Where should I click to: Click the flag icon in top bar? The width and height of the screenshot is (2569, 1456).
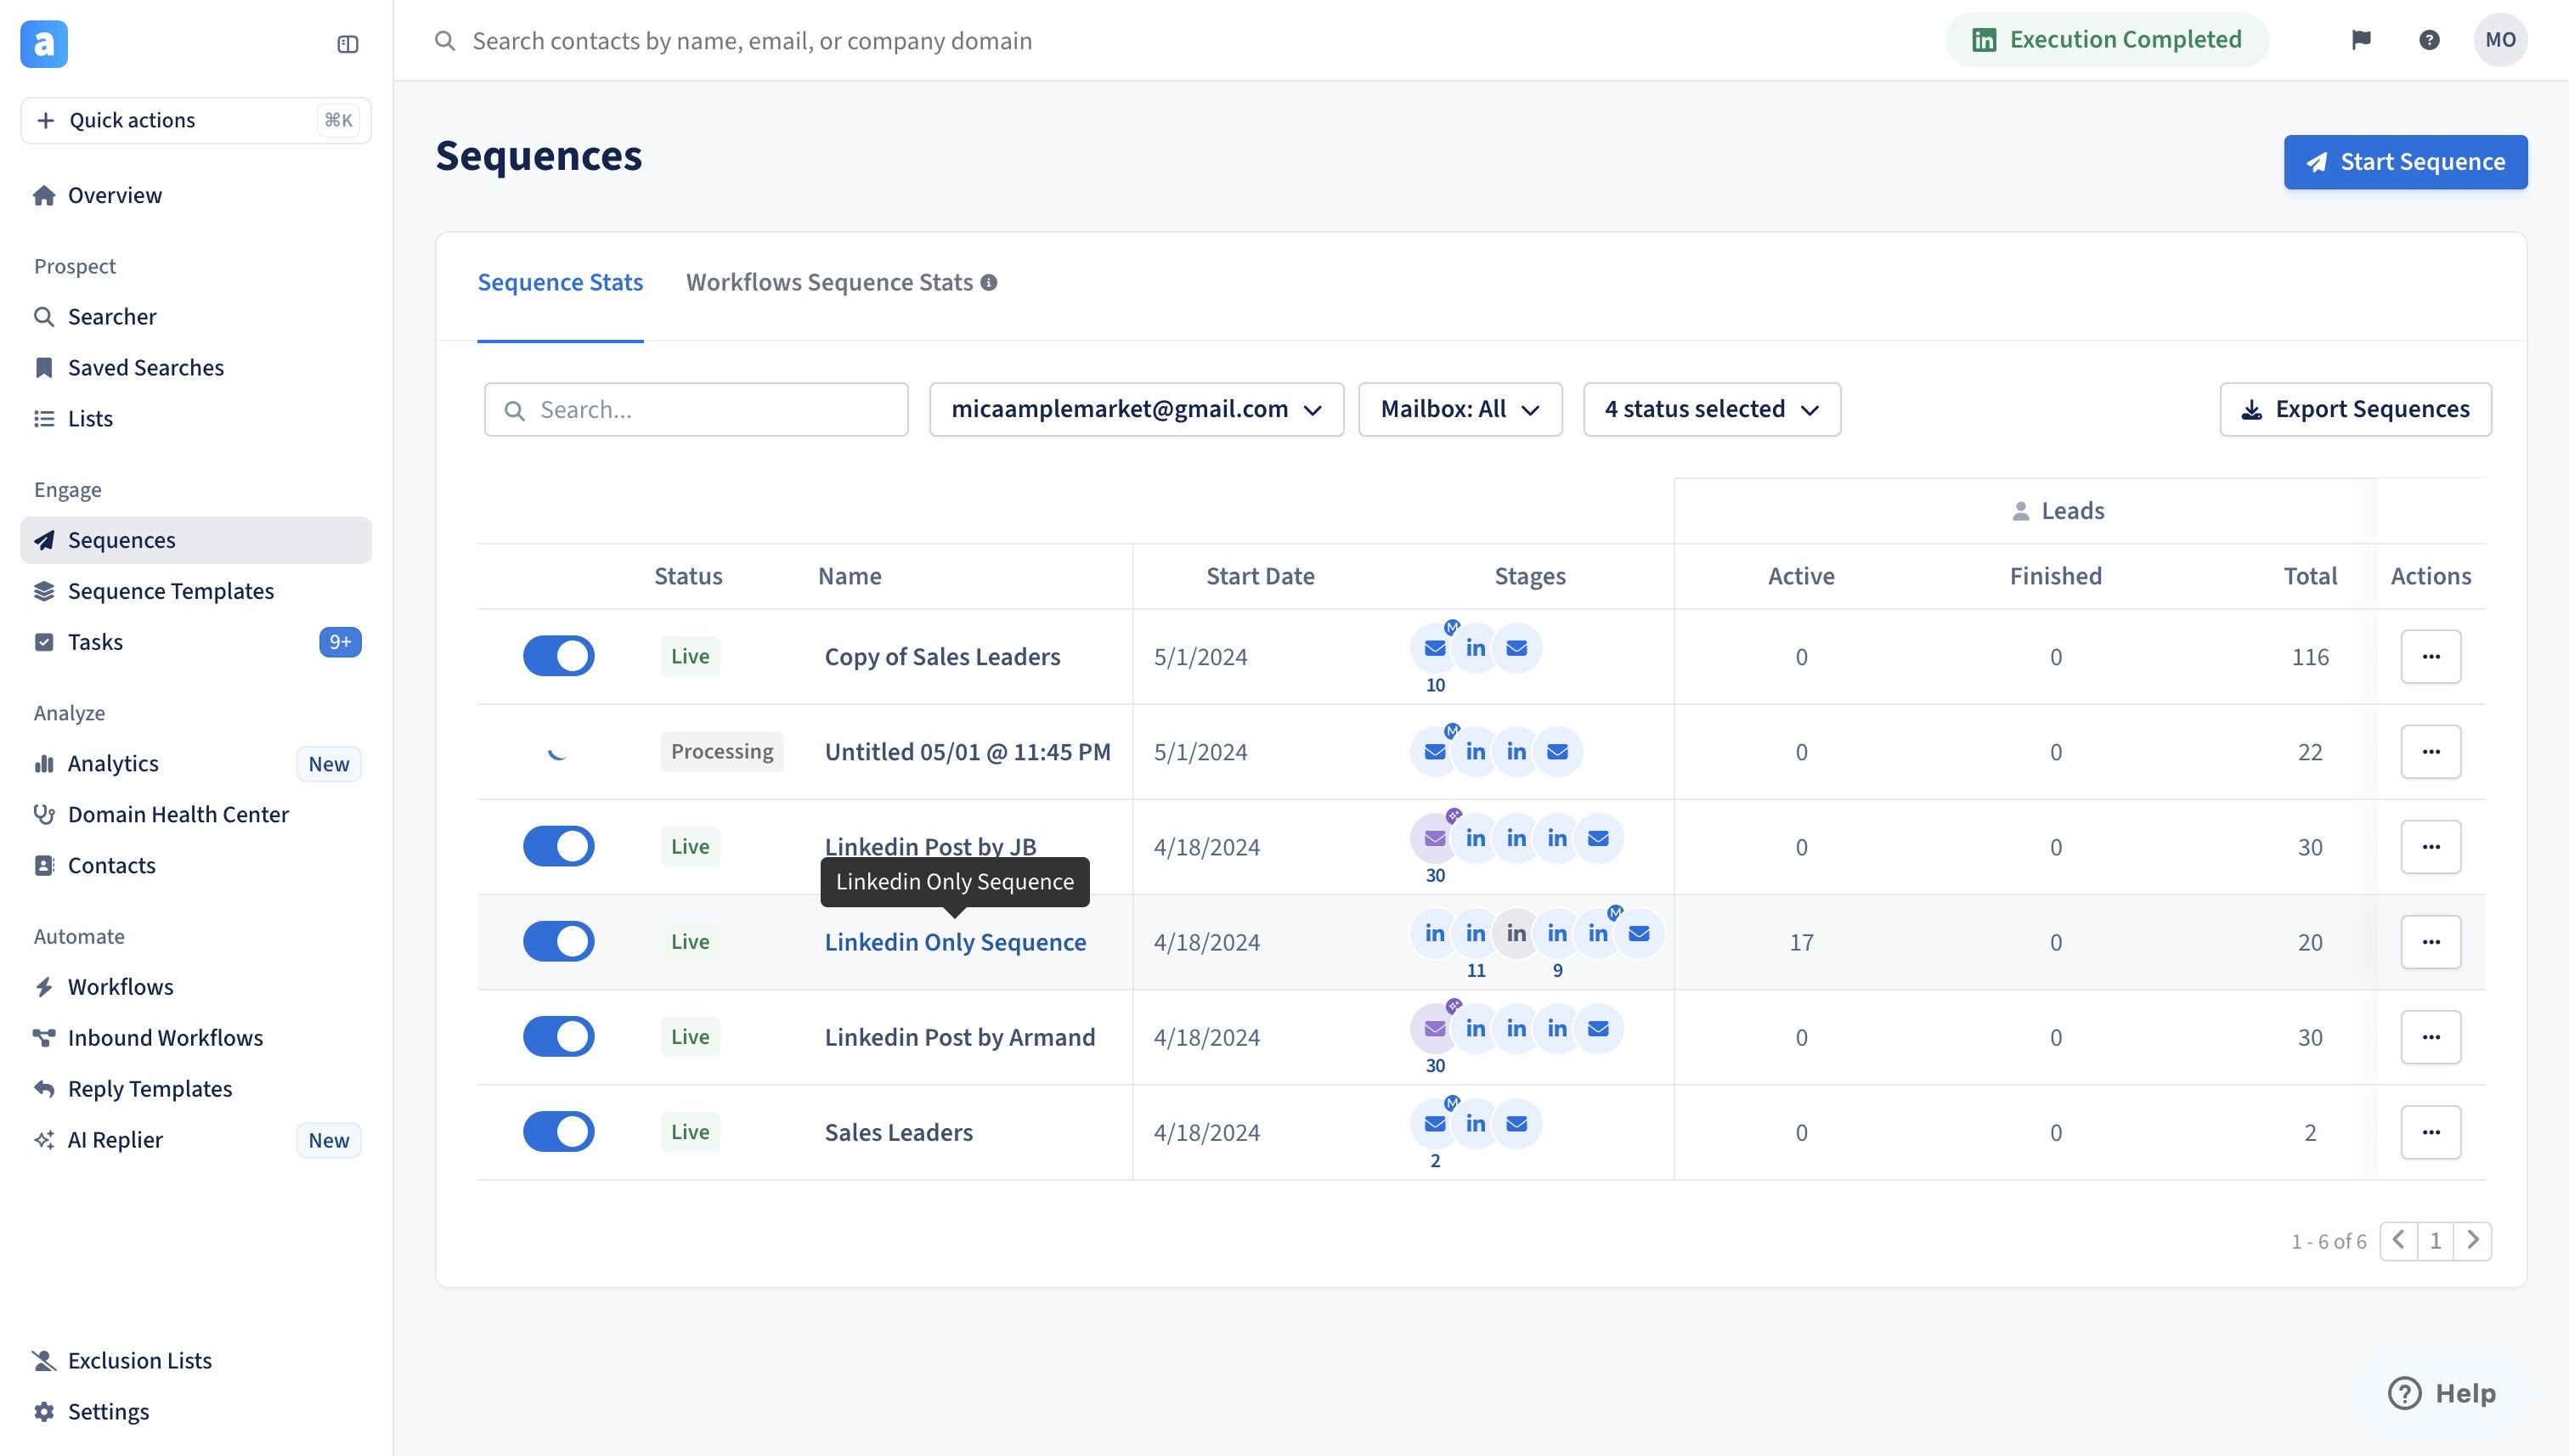pos(2360,40)
